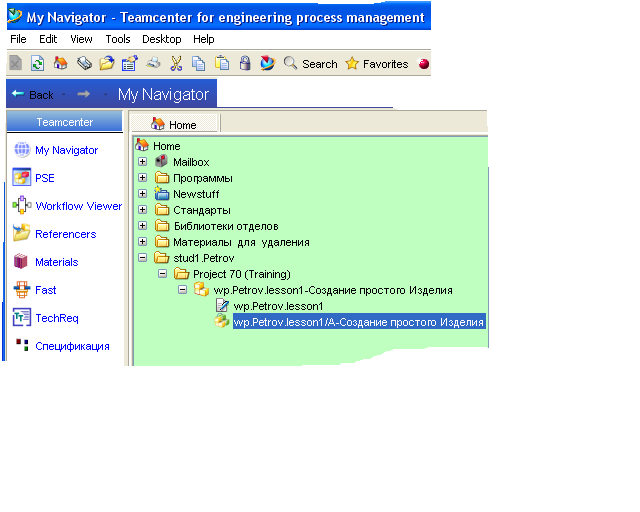Collapse the Project 70 (Training) folder

pyautogui.click(x=162, y=274)
